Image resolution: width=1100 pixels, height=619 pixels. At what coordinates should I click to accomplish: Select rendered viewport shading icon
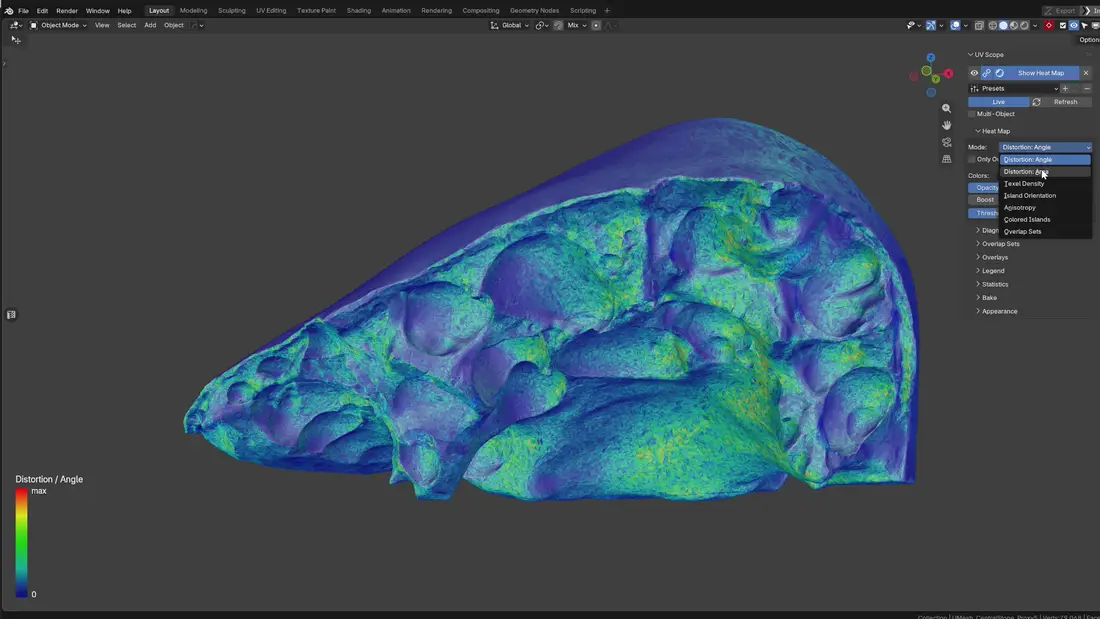click(1024, 25)
